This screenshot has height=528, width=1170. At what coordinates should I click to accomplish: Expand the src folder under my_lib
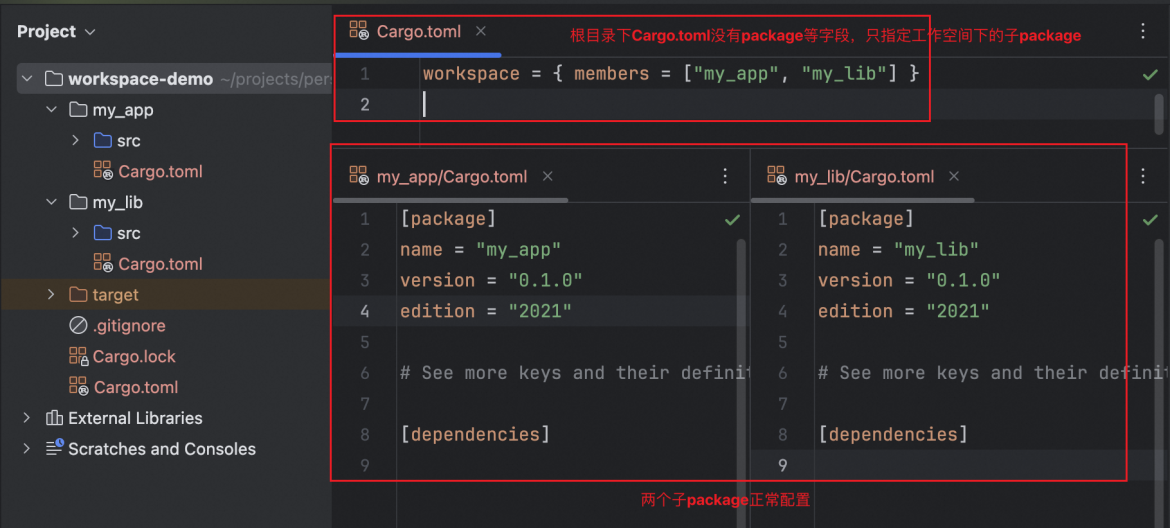[75, 233]
